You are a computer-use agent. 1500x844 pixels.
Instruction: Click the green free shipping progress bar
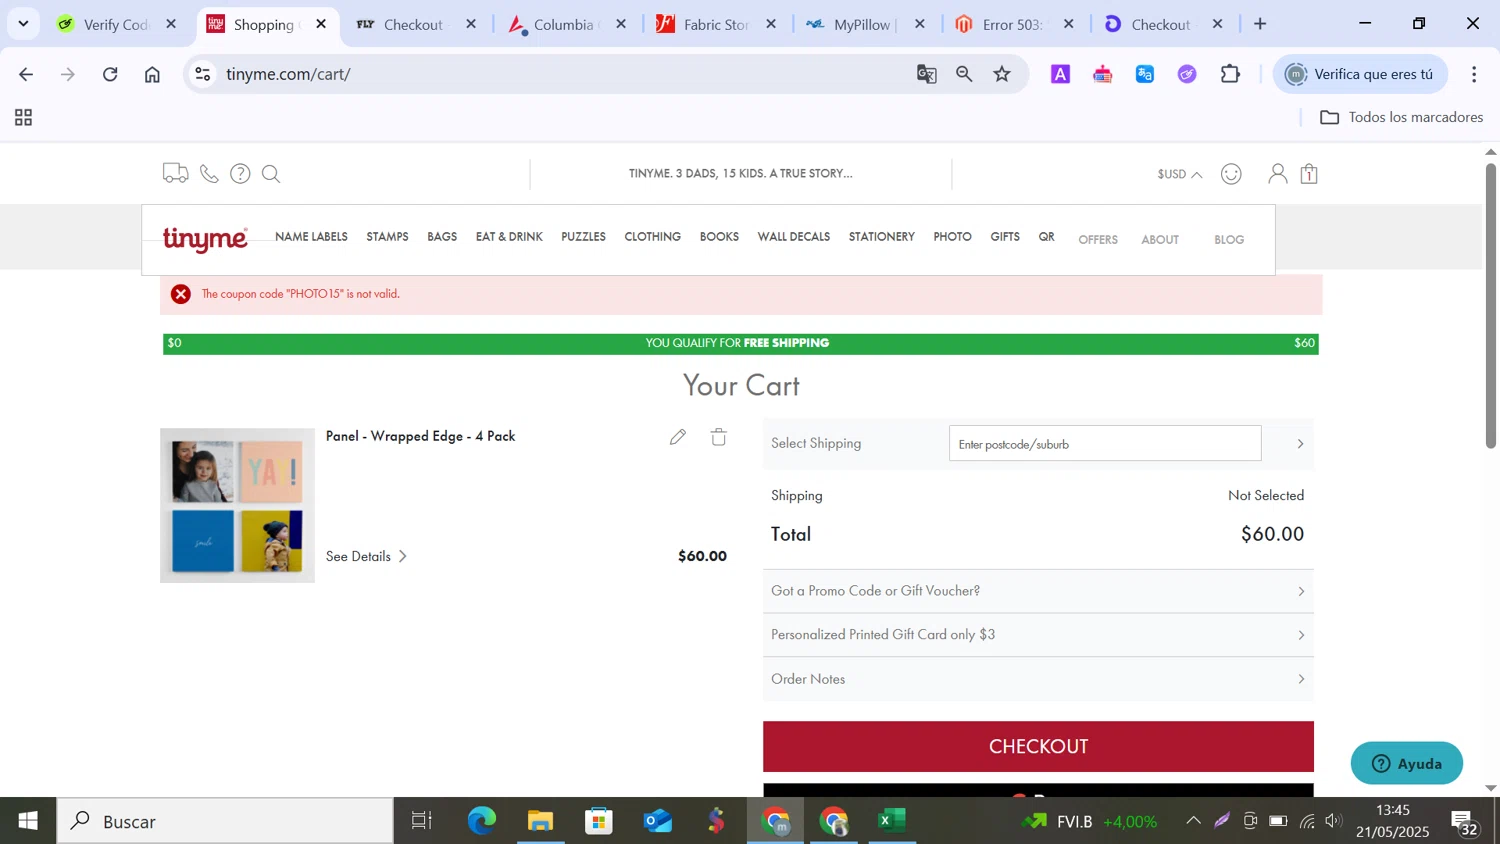[740, 343]
